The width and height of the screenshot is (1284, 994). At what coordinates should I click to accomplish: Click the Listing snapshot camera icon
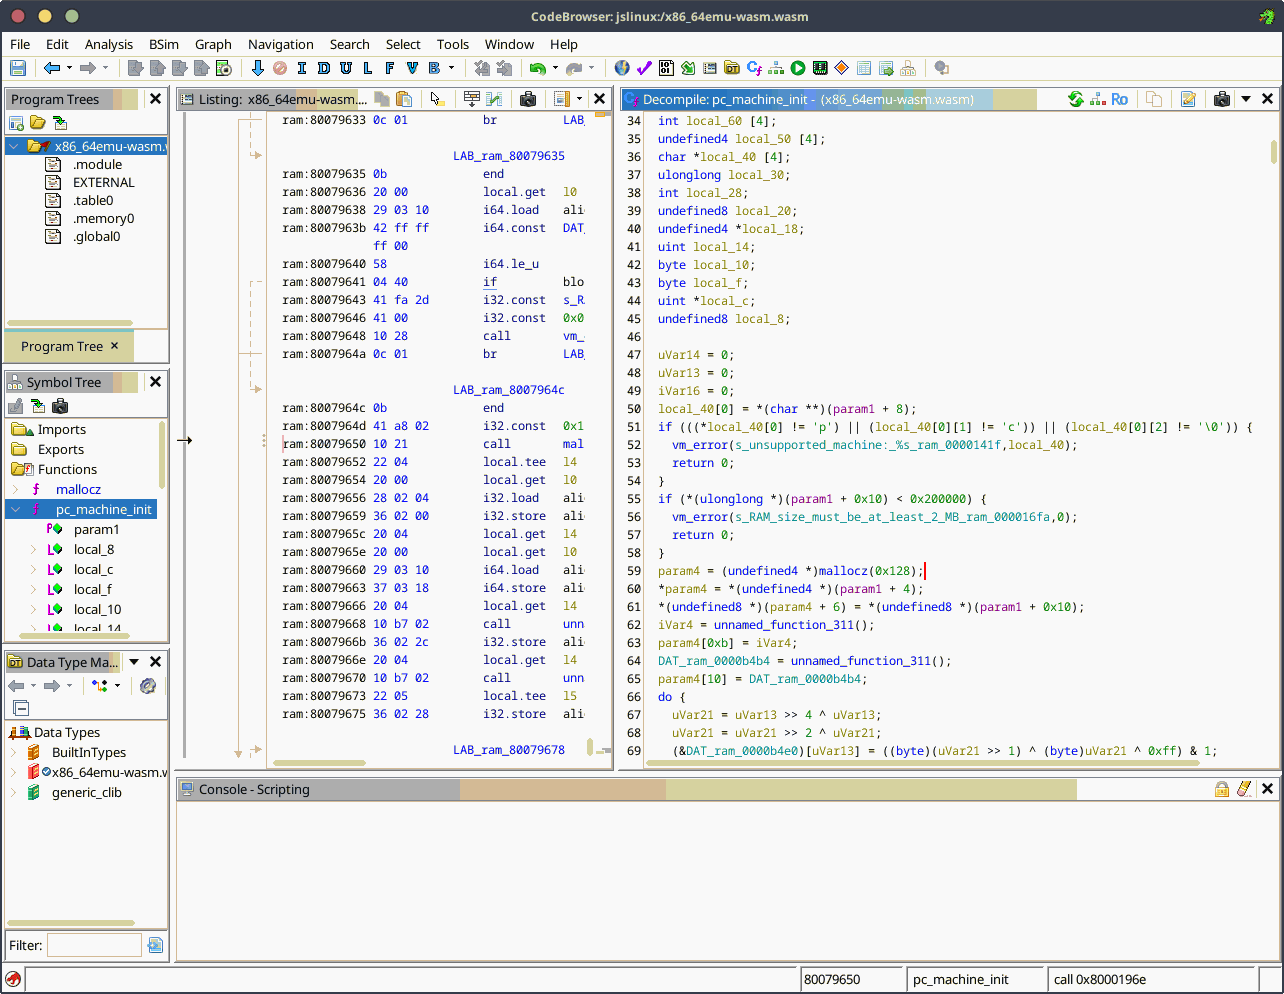[528, 99]
